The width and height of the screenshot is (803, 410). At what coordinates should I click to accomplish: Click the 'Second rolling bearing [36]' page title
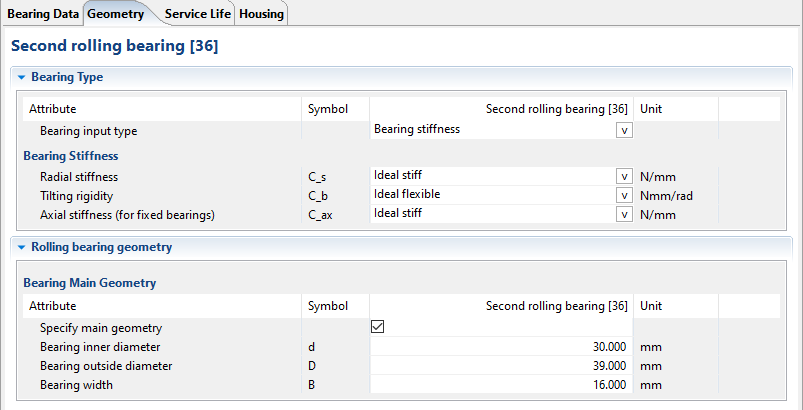point(115,46)
